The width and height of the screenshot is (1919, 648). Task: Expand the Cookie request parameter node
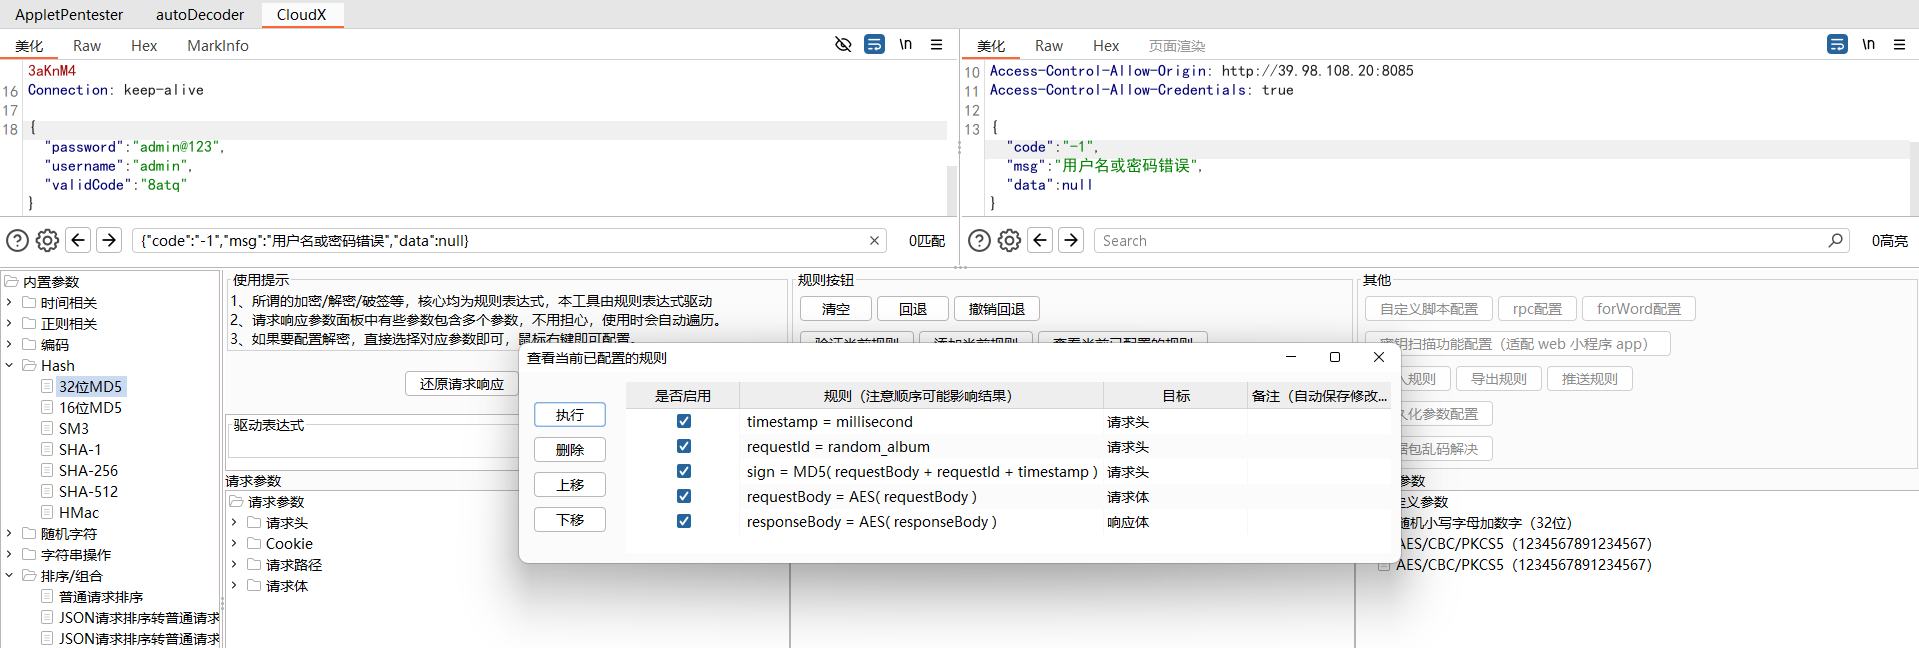pos(234,544)
